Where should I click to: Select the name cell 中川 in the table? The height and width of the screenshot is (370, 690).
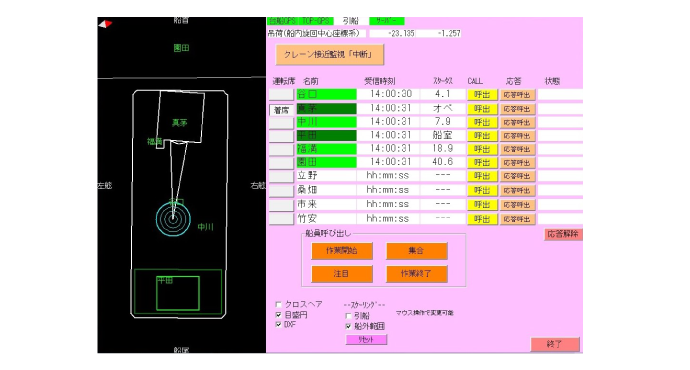[327, 122]
